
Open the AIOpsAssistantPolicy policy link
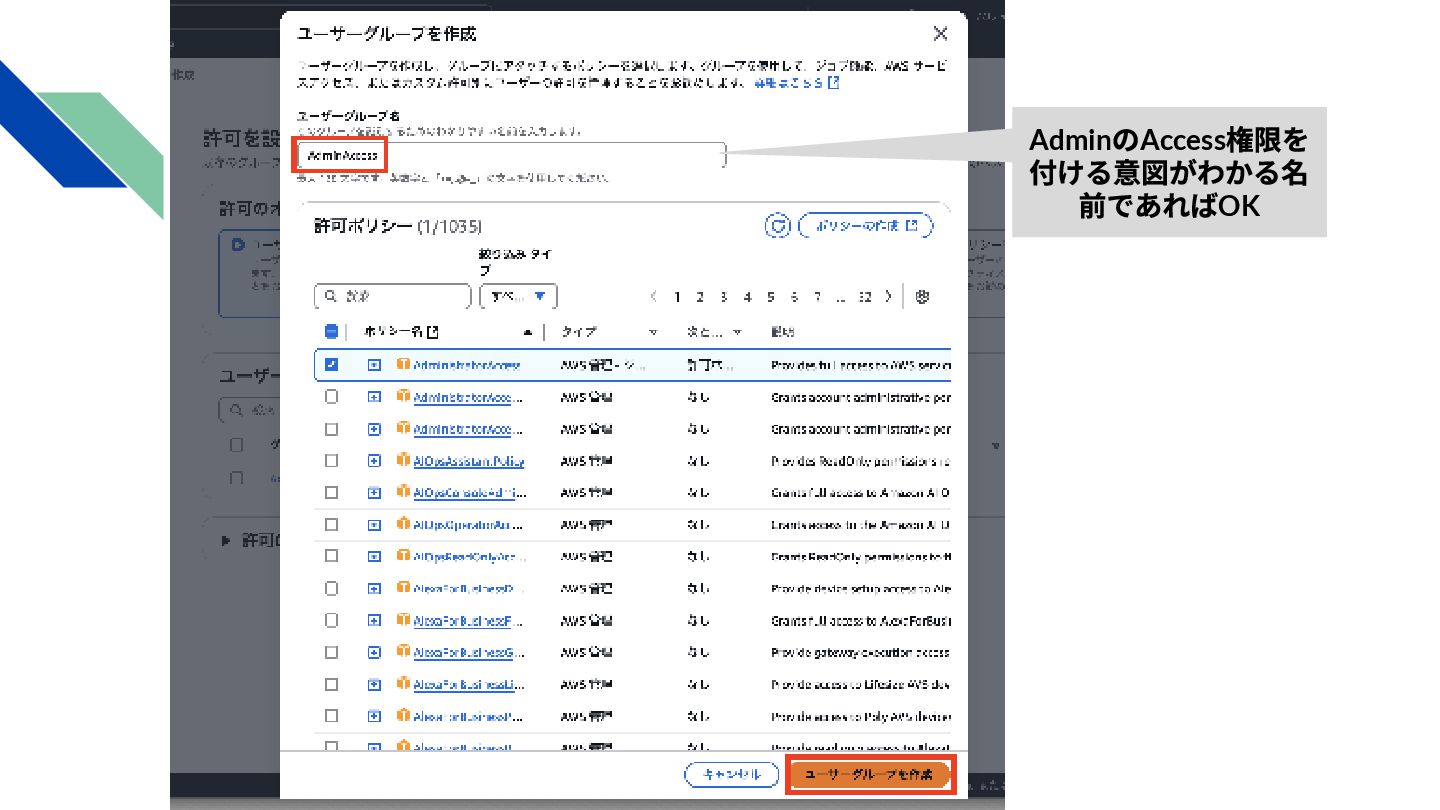click(469, 461)
